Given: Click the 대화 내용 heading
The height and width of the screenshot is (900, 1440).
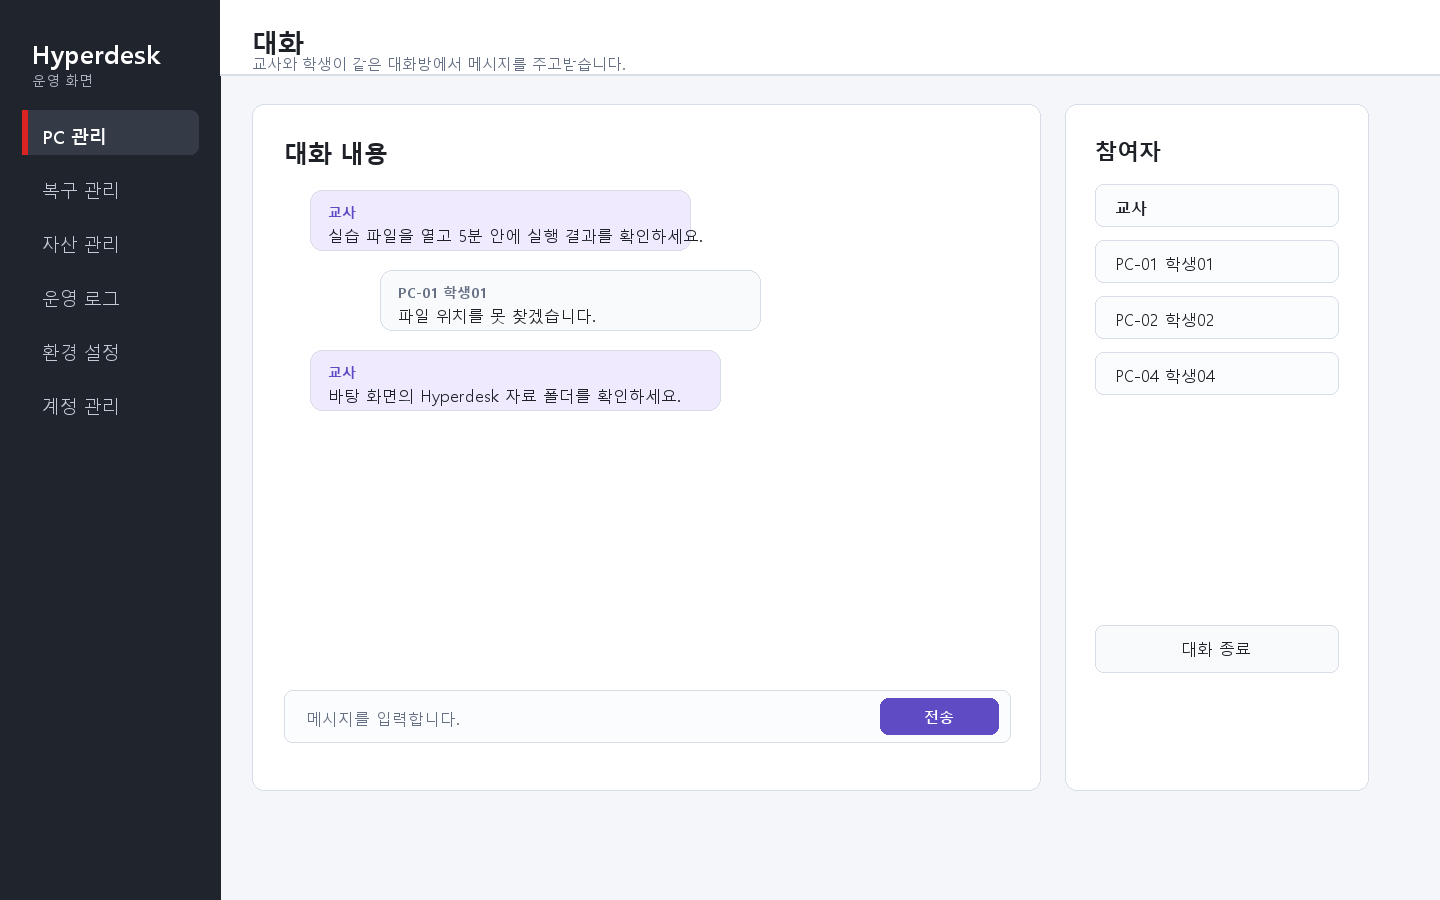Looking at the screenshot, I should click(x=336, y=153).
